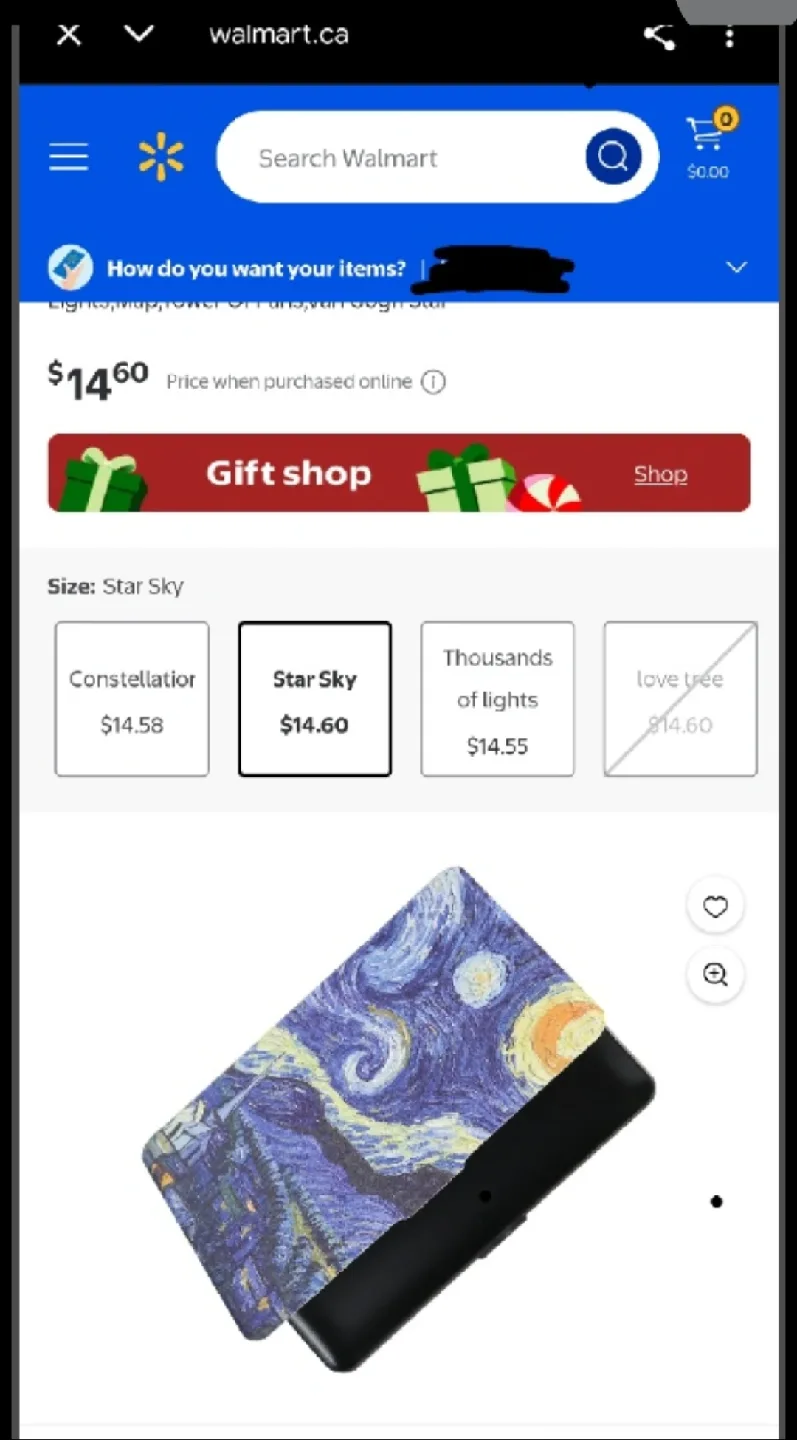Click the Shop link on Gift shop banner
The image size is (797, 1440).
(660, 474)
